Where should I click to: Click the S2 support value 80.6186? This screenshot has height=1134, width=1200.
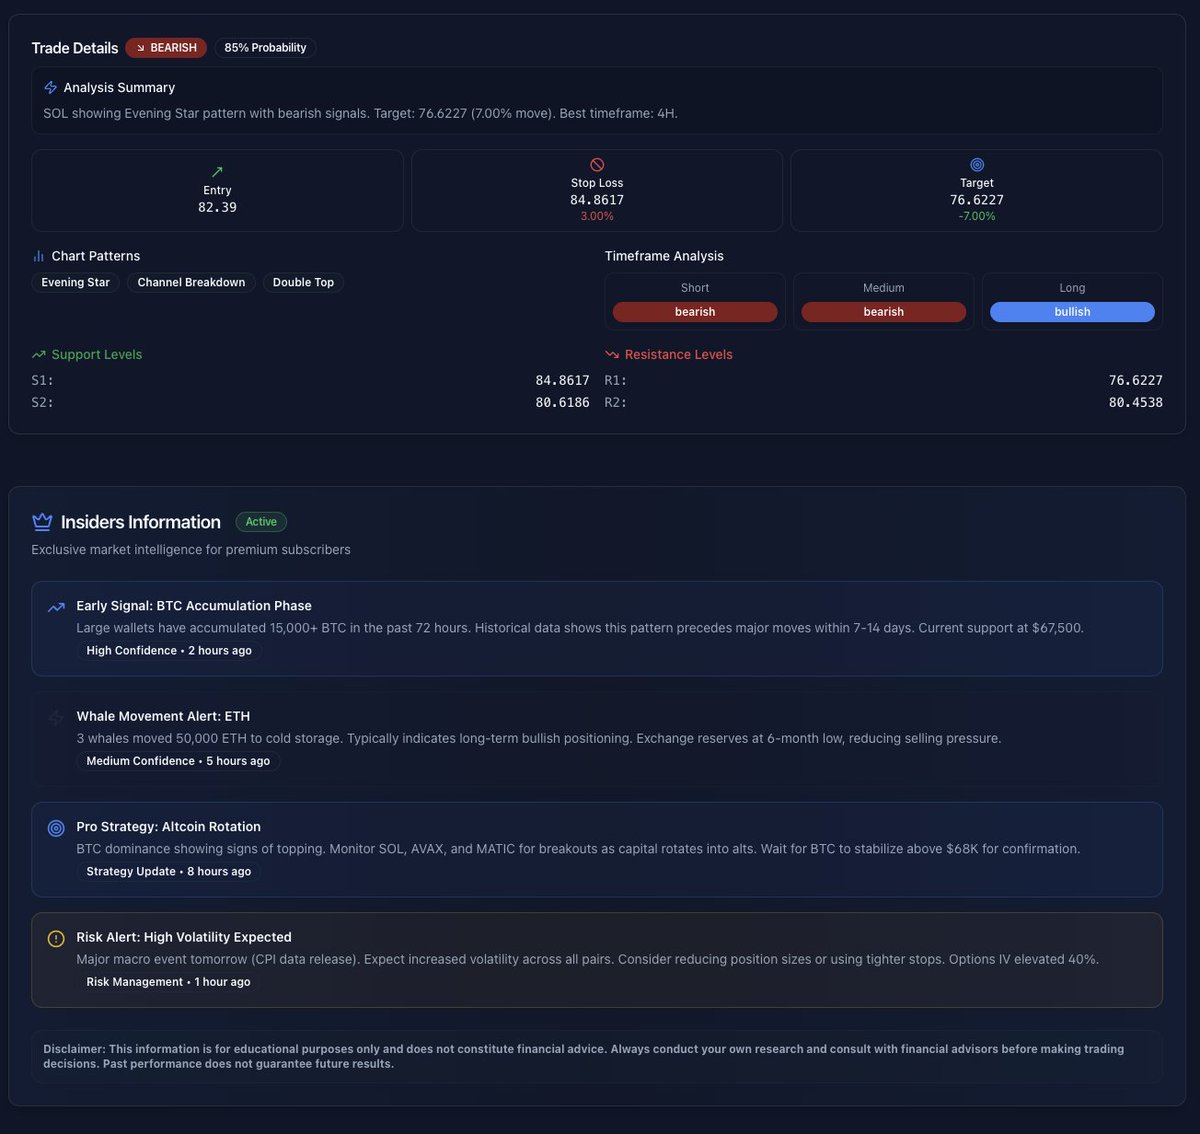[x=562, y=402]
